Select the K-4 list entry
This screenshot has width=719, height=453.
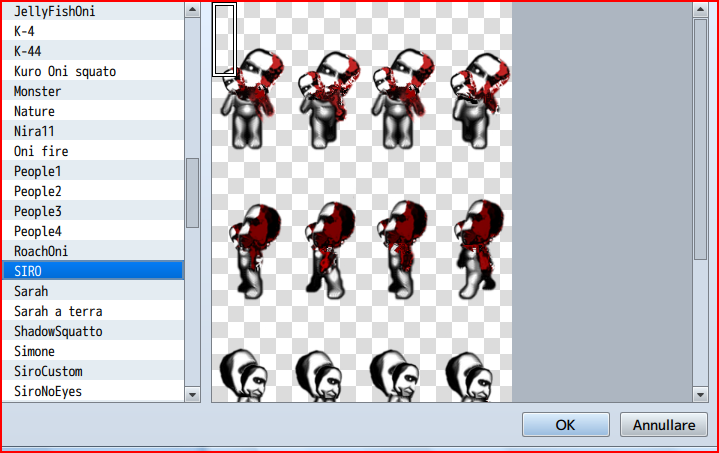93,30
